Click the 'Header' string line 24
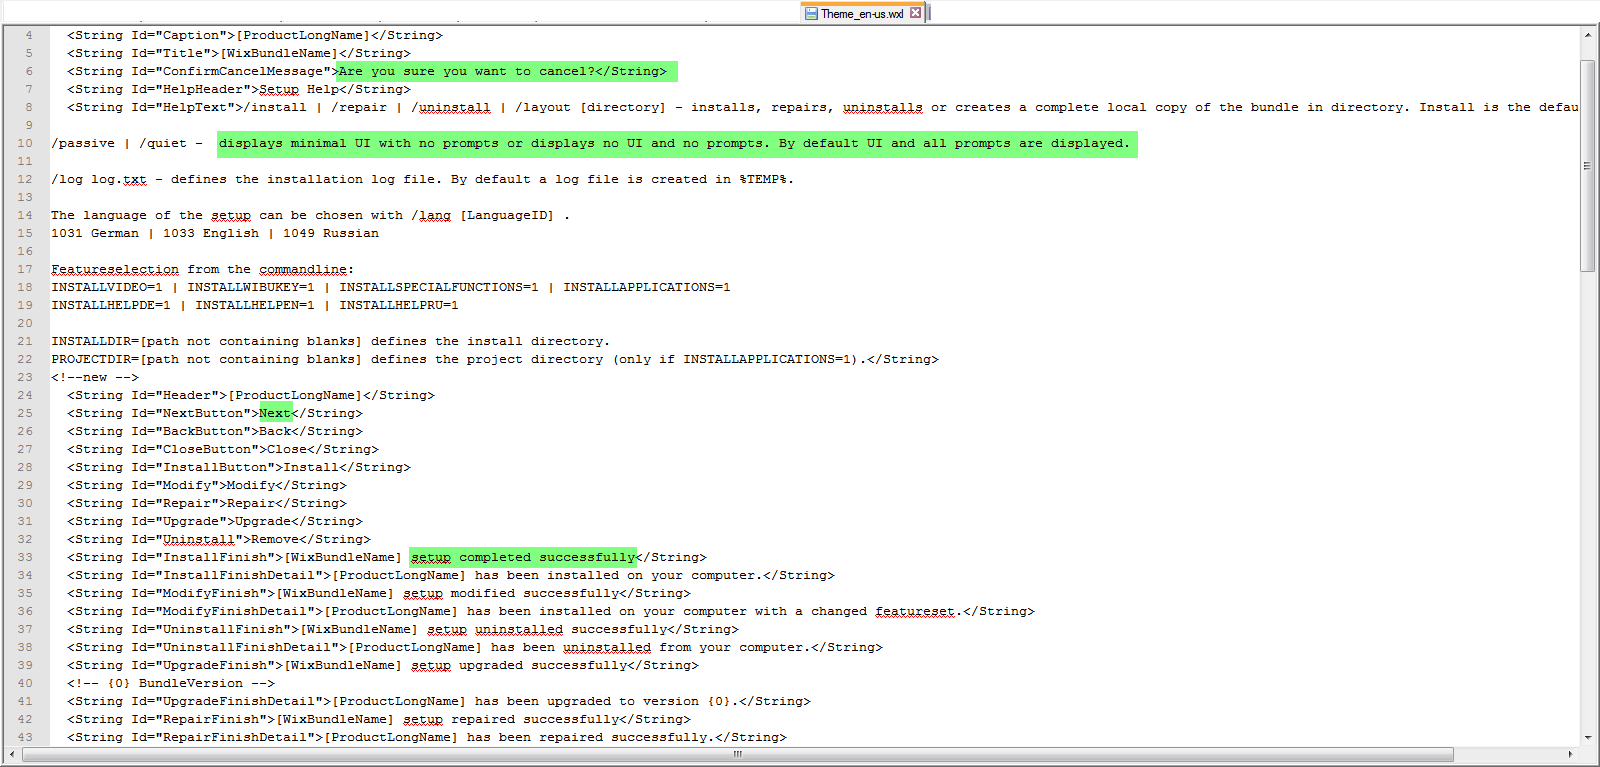The image size is (1600, 767). coord(251,395)
